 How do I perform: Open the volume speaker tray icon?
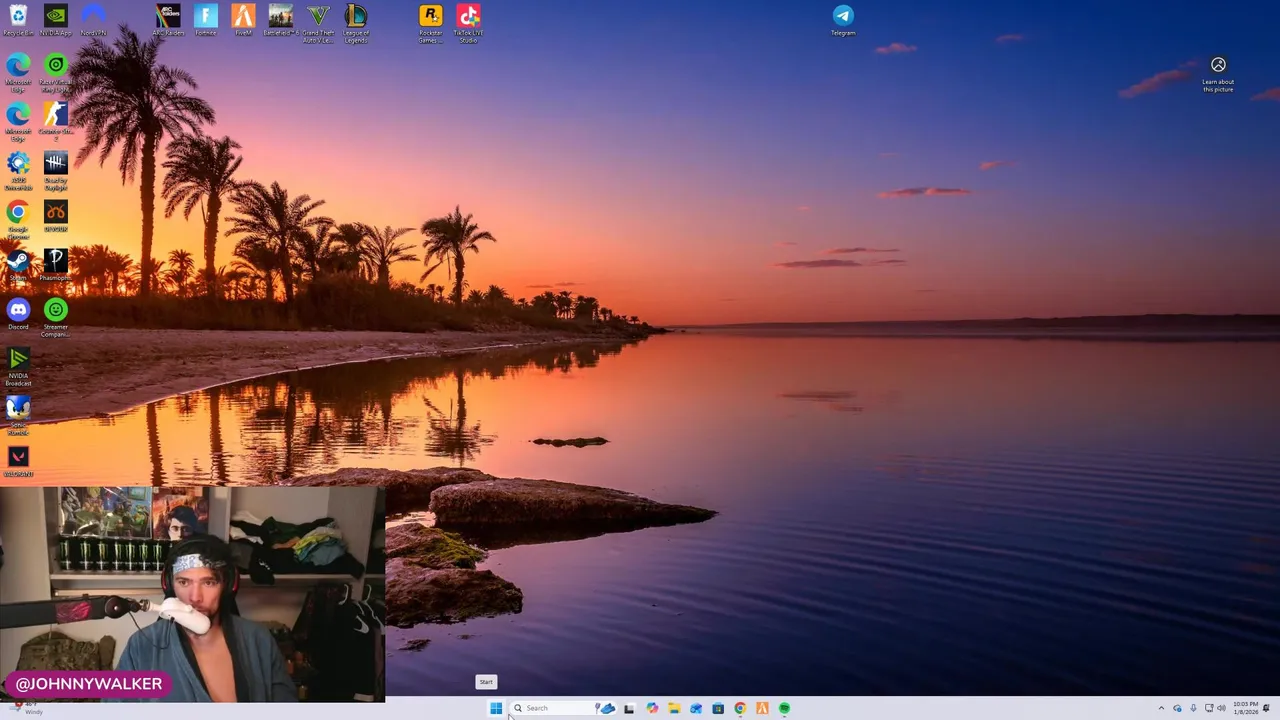pos(1221,708)
